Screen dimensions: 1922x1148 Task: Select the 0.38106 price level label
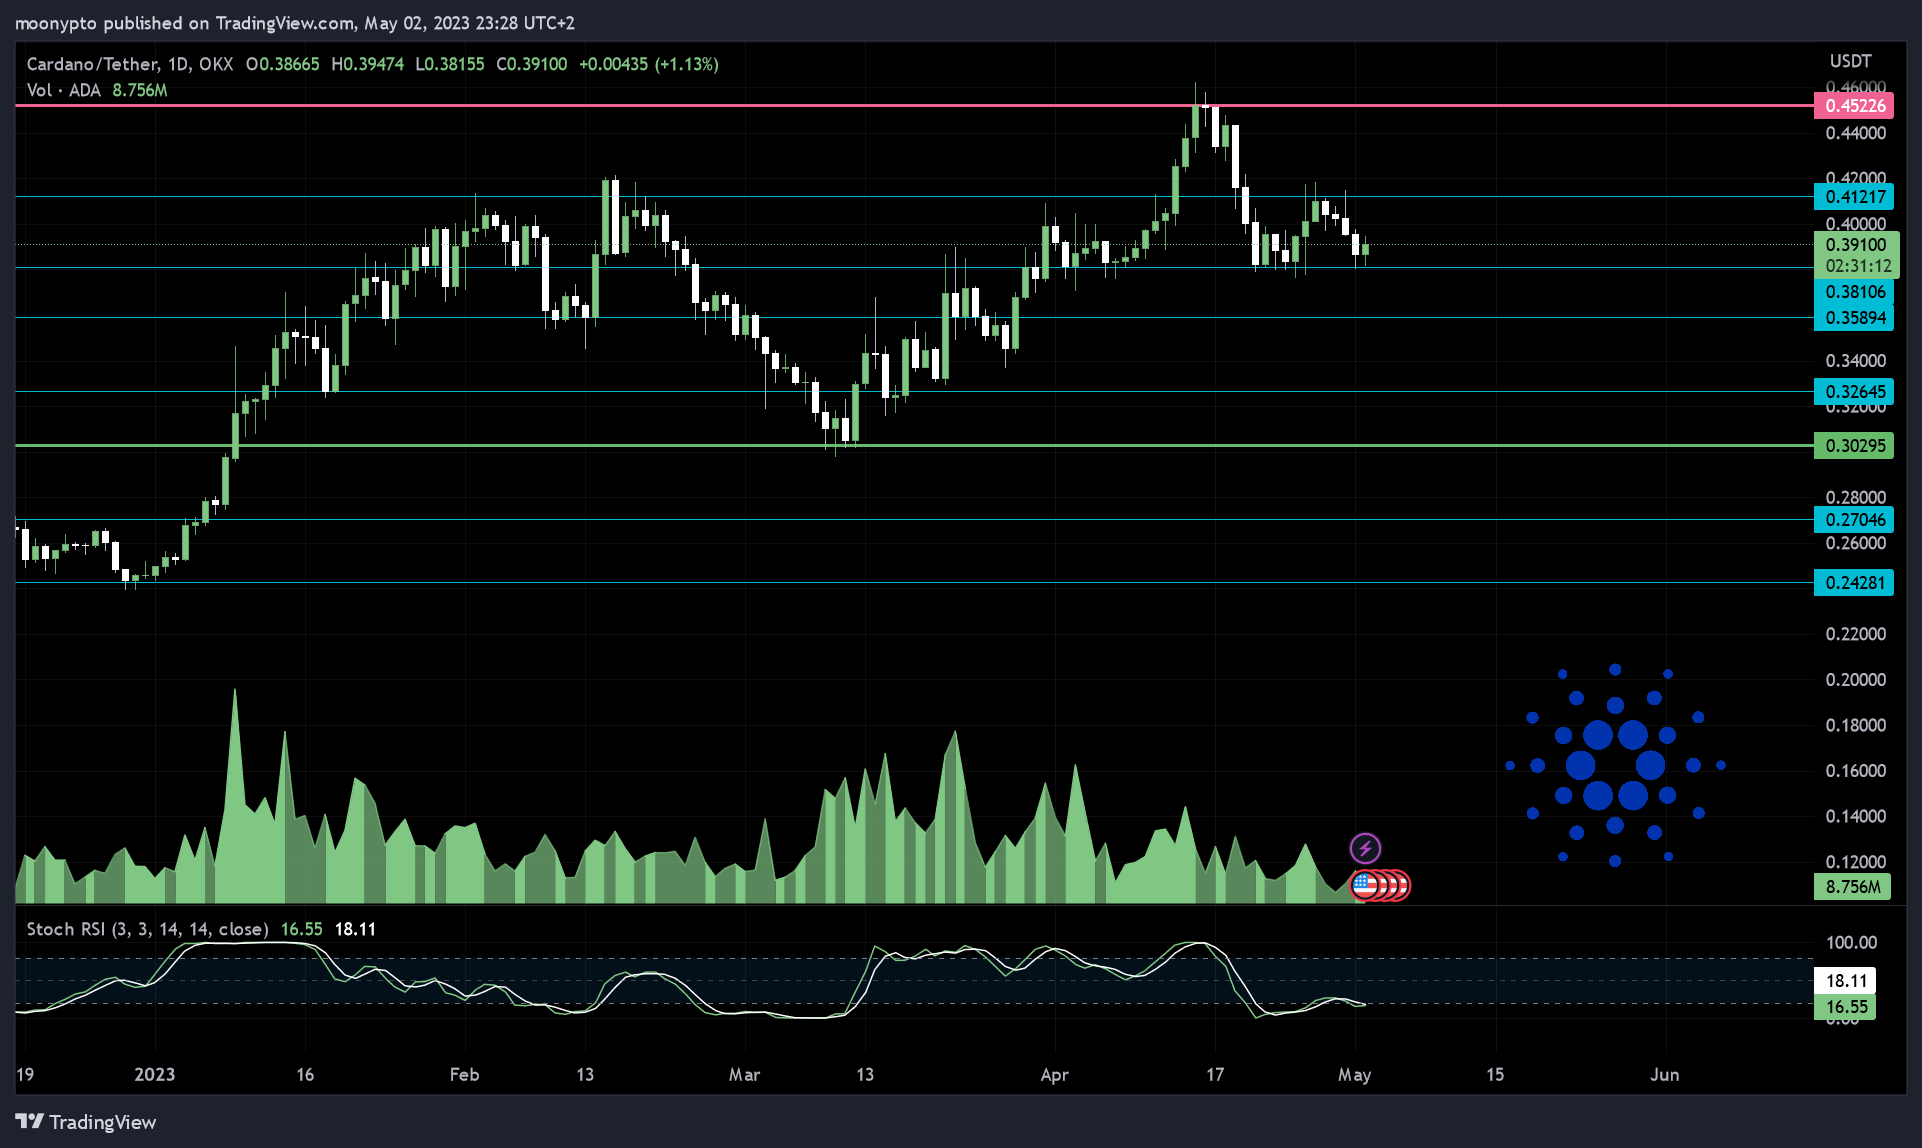click(1853, 292)
